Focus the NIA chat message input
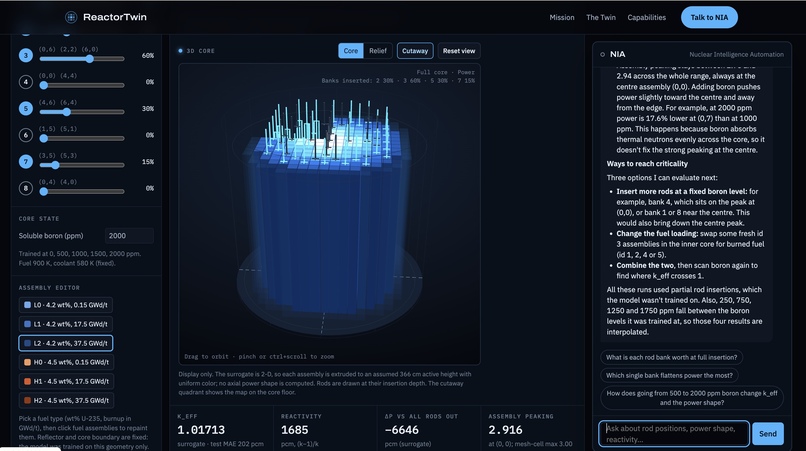This screenshot has height=451, width=806. (x=673, y=434)
